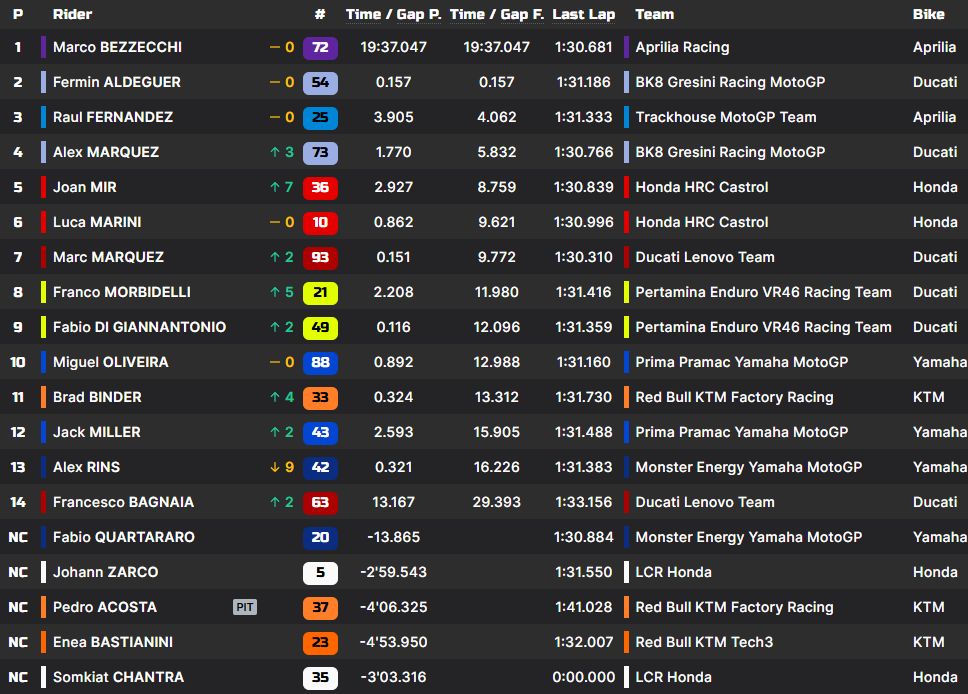Click the up arrow 5 indicator for Morbidelli
968x694 pixels.
(282, 292)
